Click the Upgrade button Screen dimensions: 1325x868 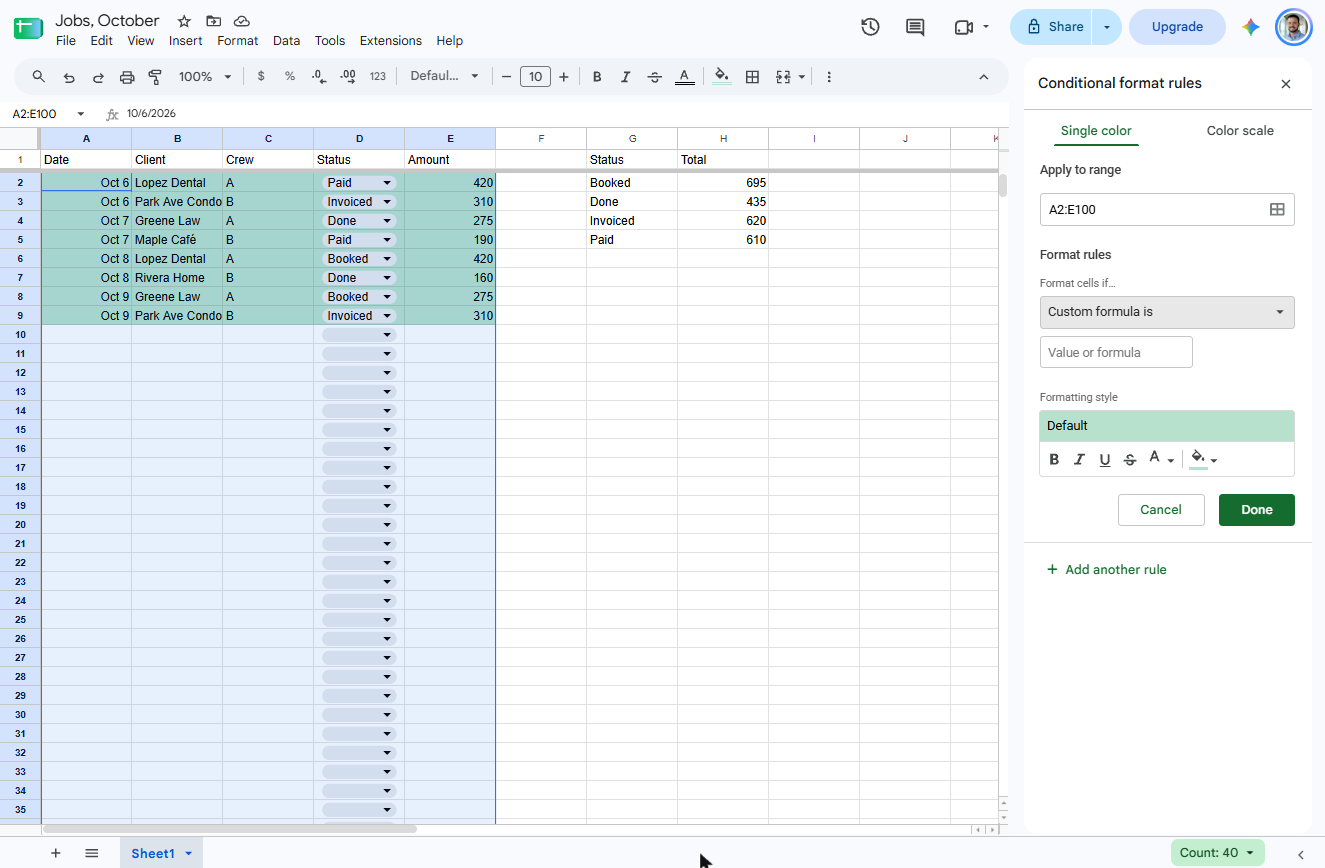click(x=1177, y=27)
